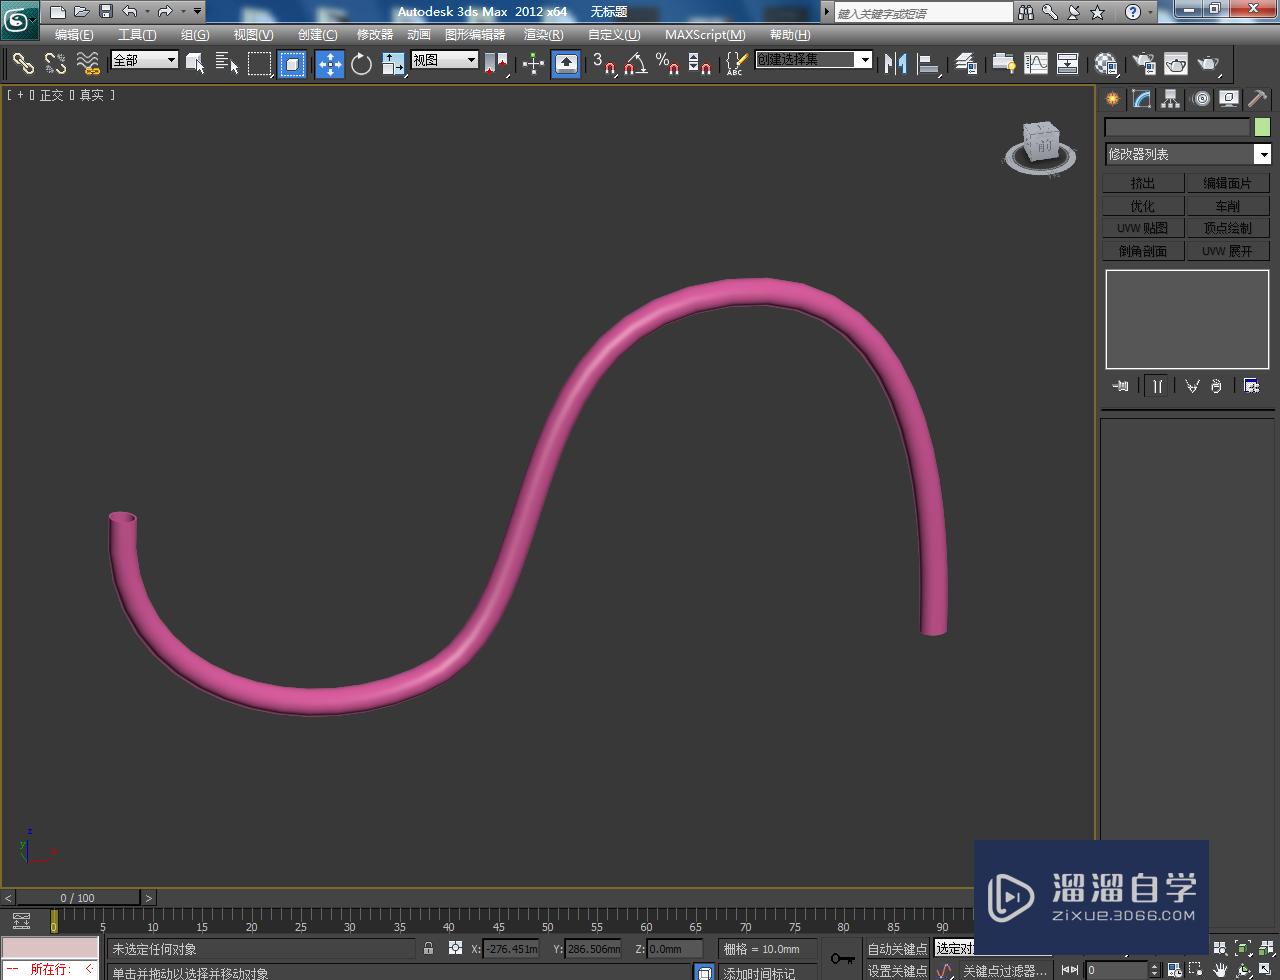Expand the undo history arrow
The image size is (1280, 980).
148,12
